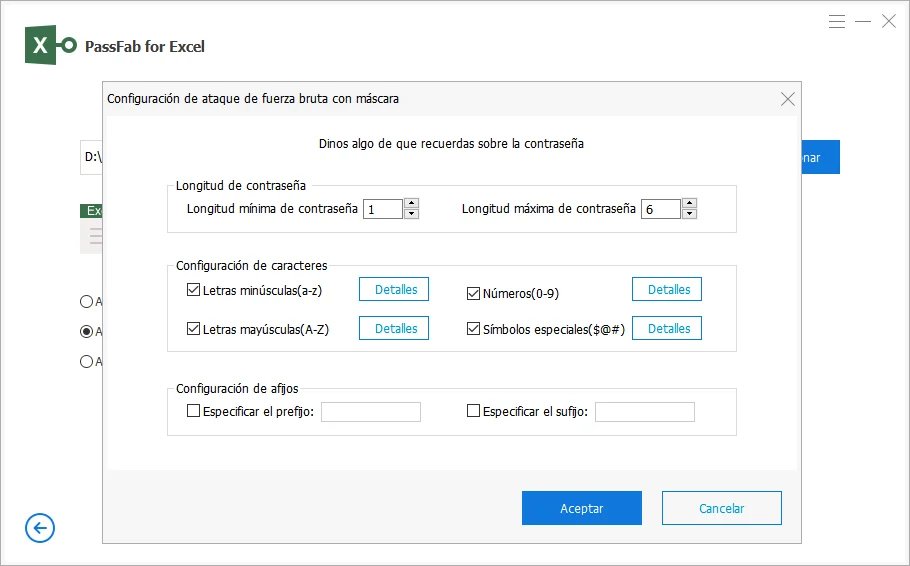Dismiss dialog with Cancelar button
The height and width of the screenshot is (566, 910).
pyautogui.click(x=721, y=508)
